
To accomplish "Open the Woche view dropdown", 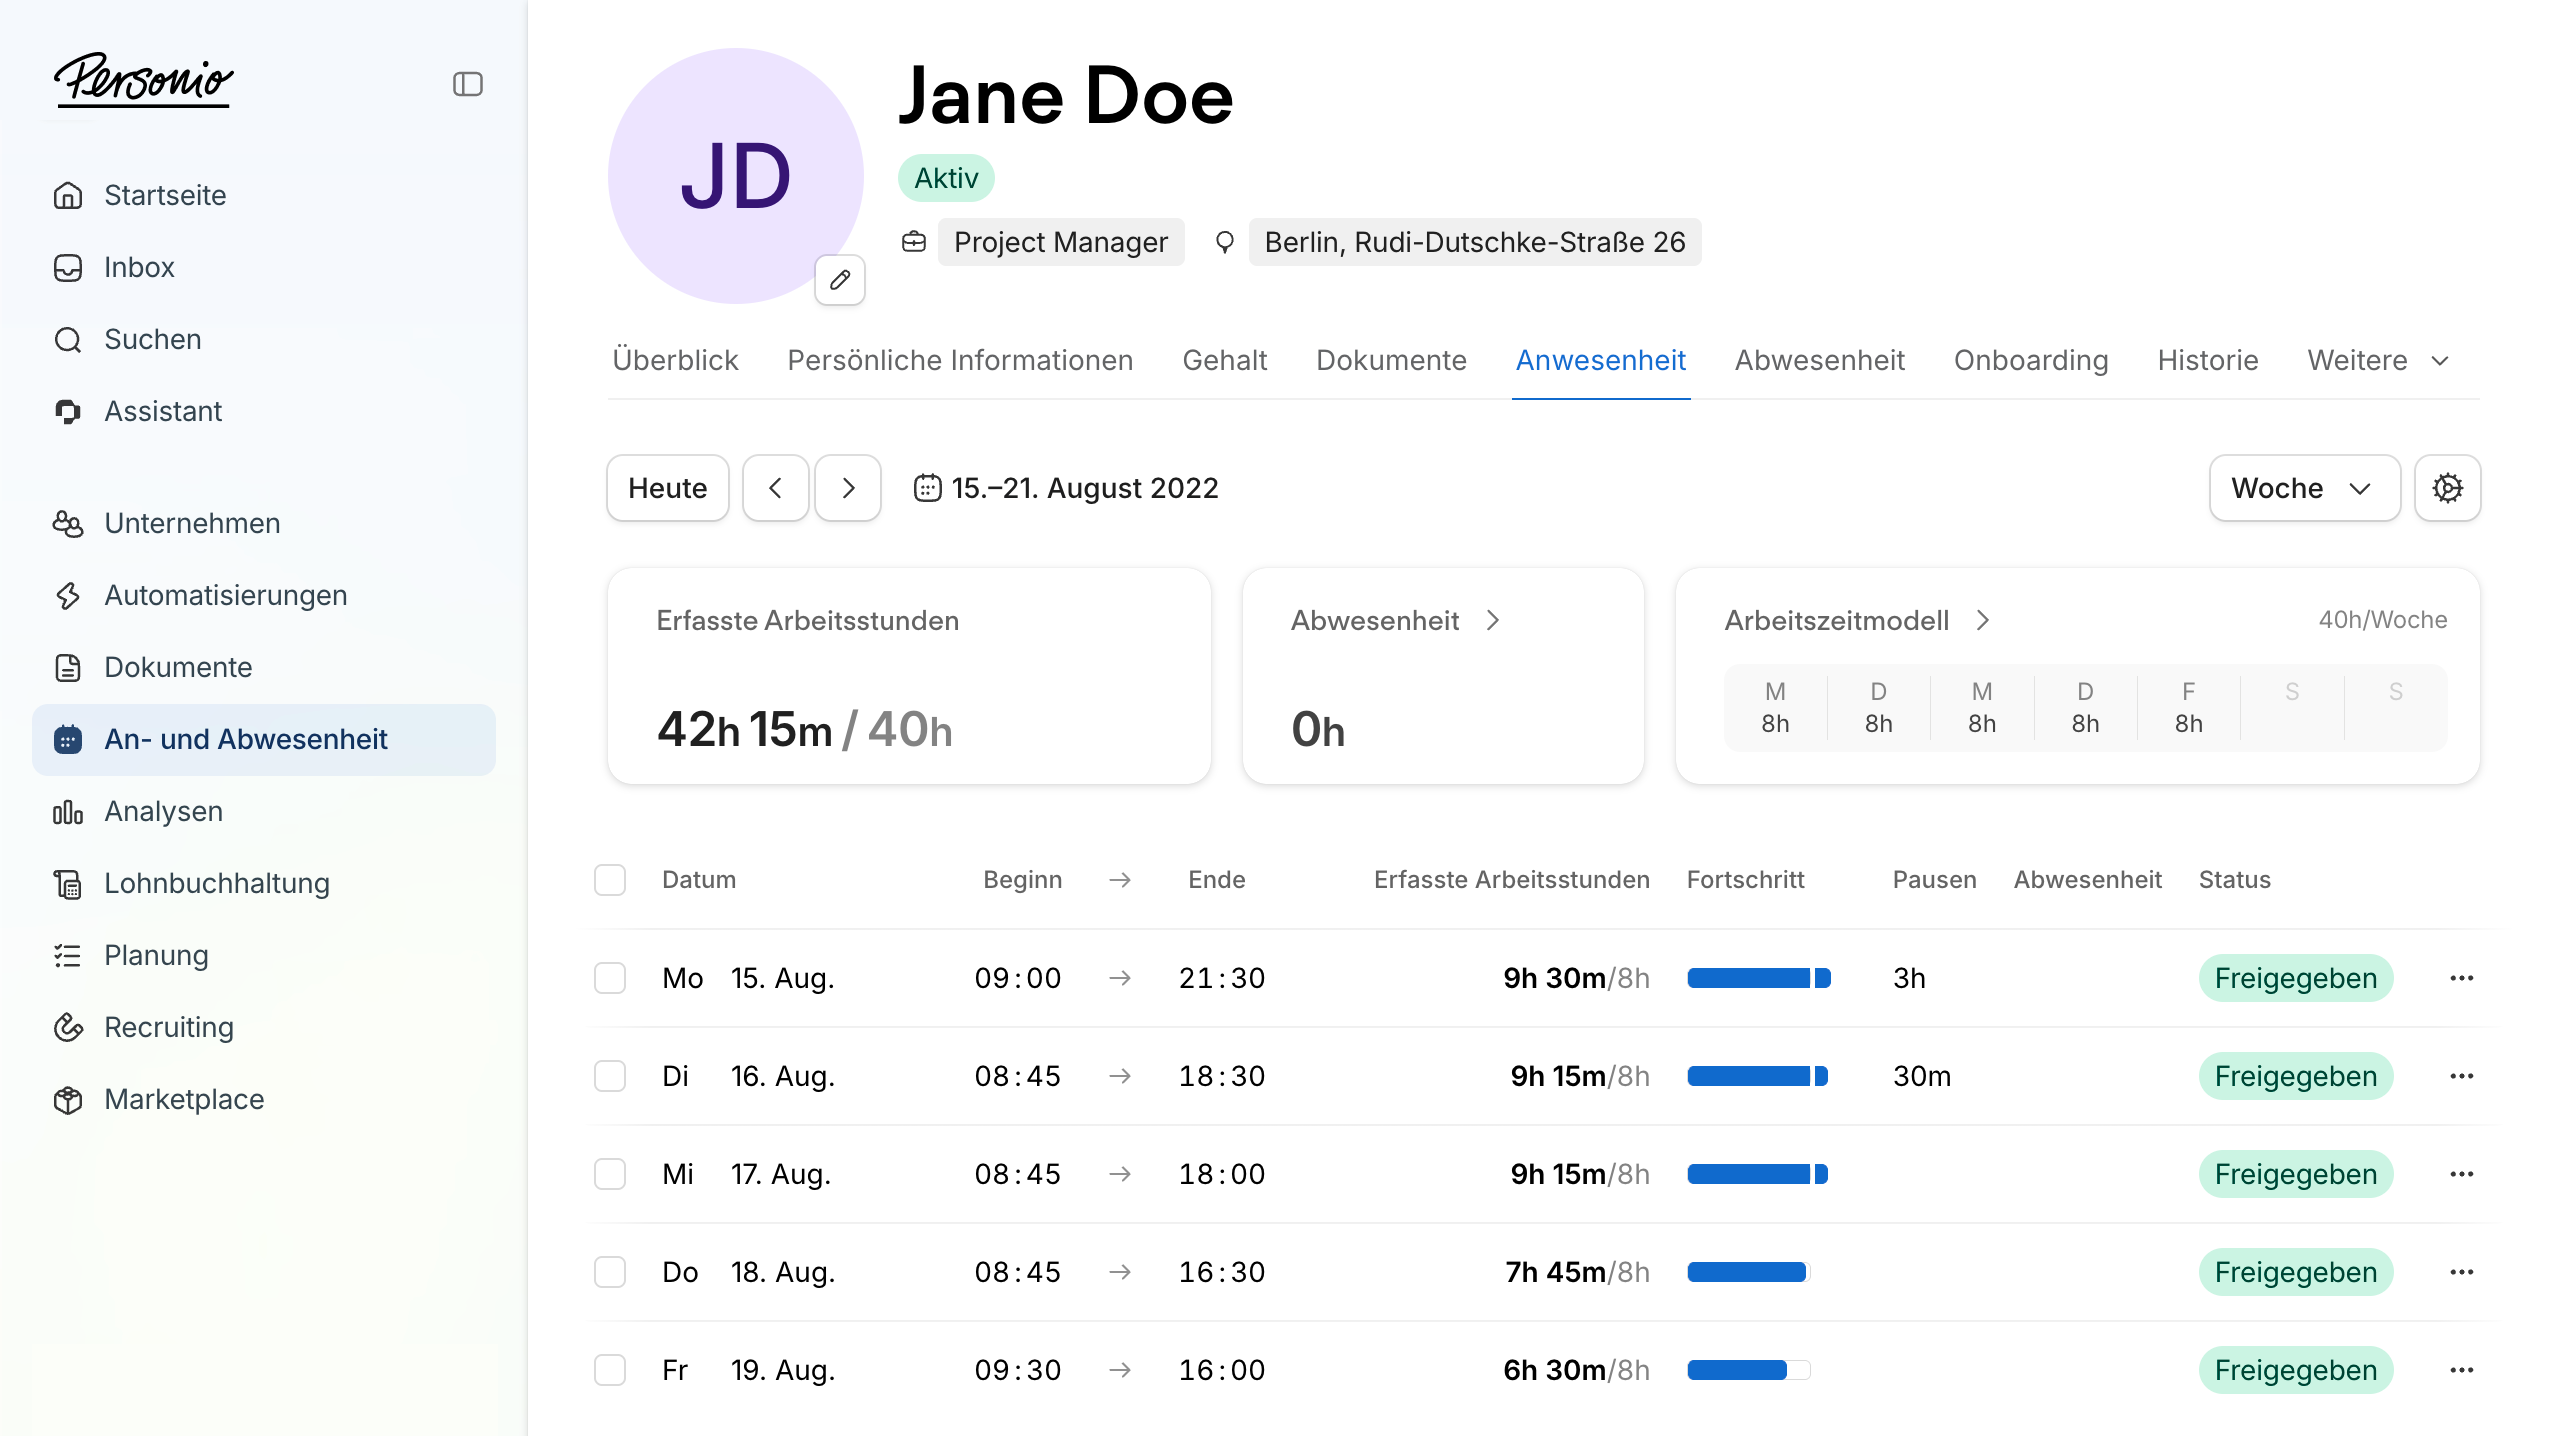I will pyautogui.click(x=2303, y=488).
